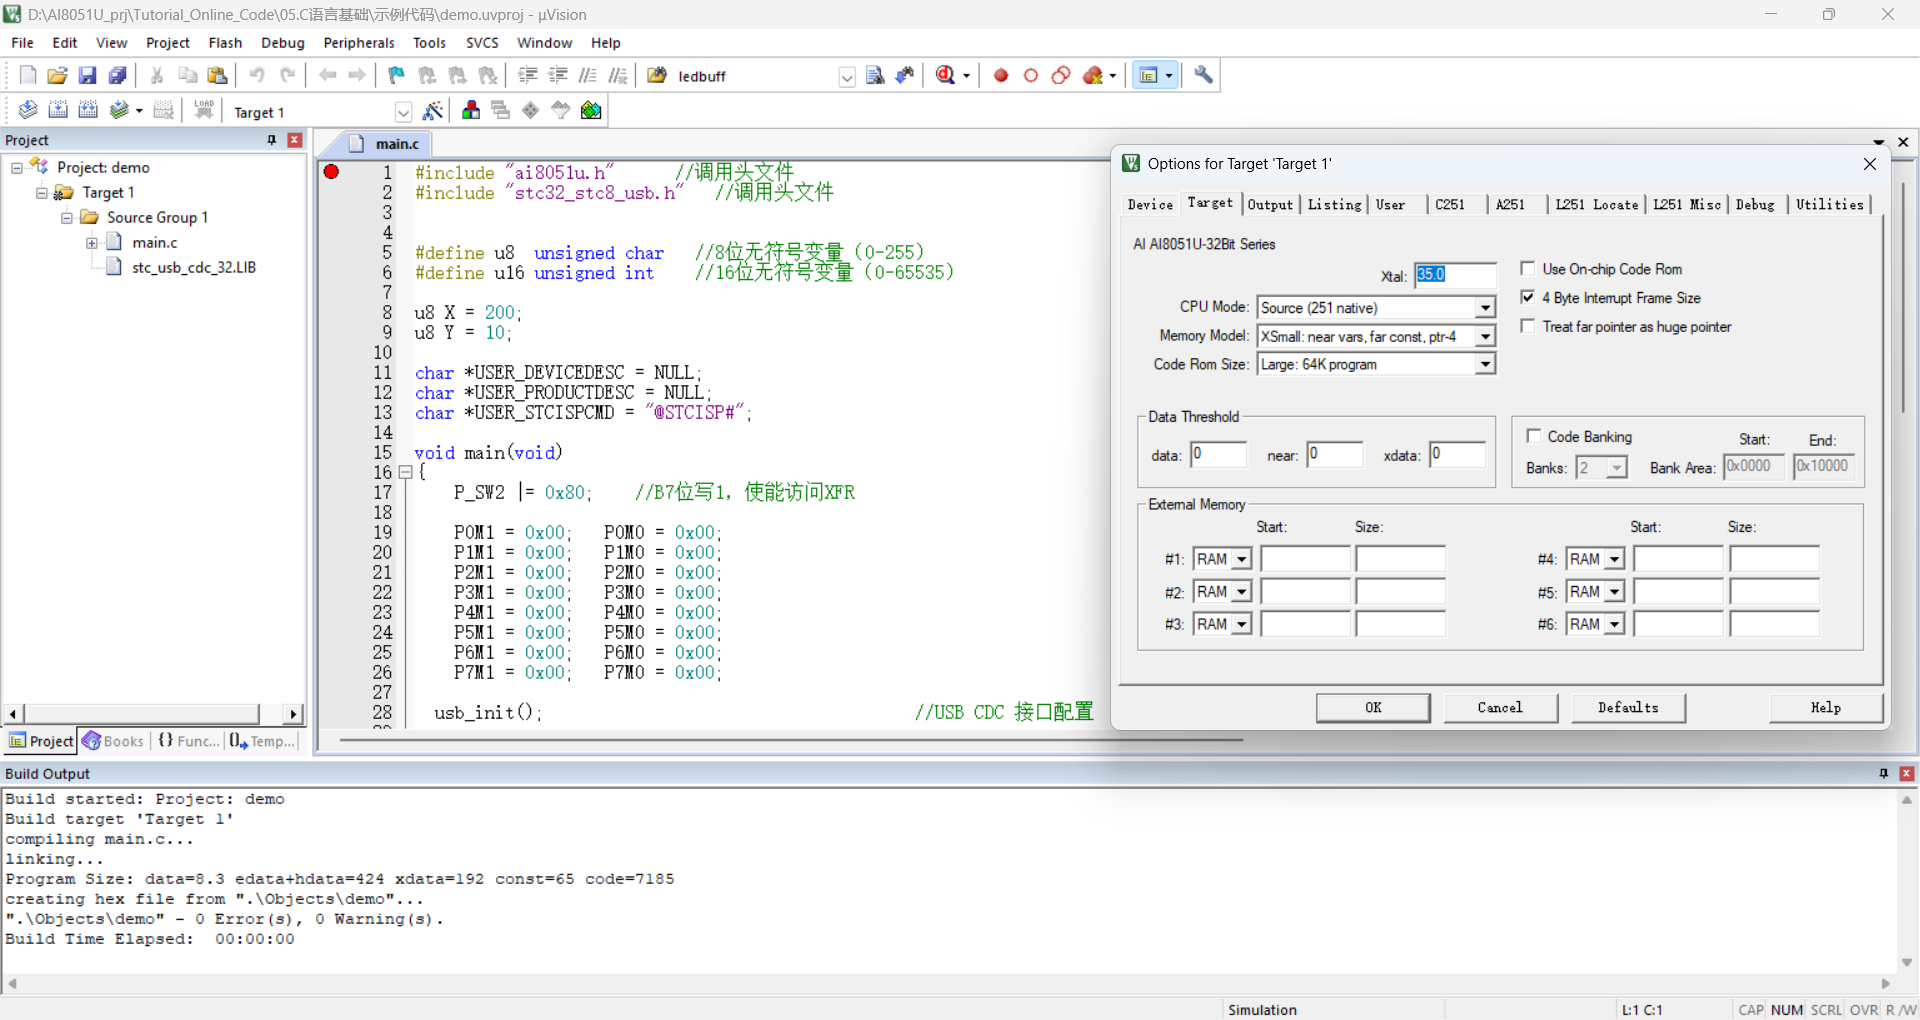Viewport: 1920px width, 1020px height.
Task: Enable Use On-chip Code Rom
Action: click(1528, 269)
